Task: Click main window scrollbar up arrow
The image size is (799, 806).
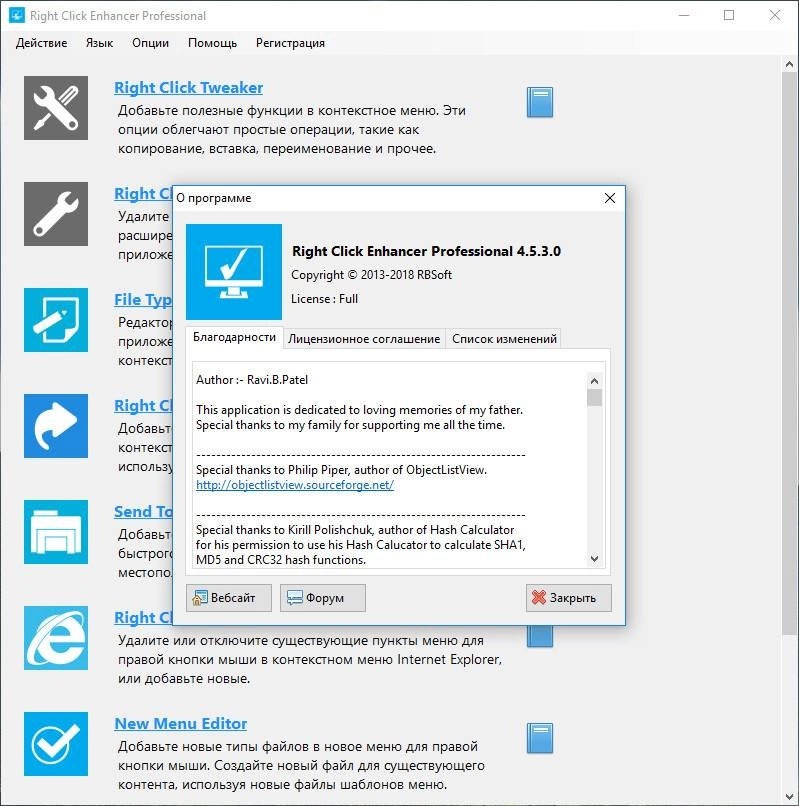Action: (789, 64)
